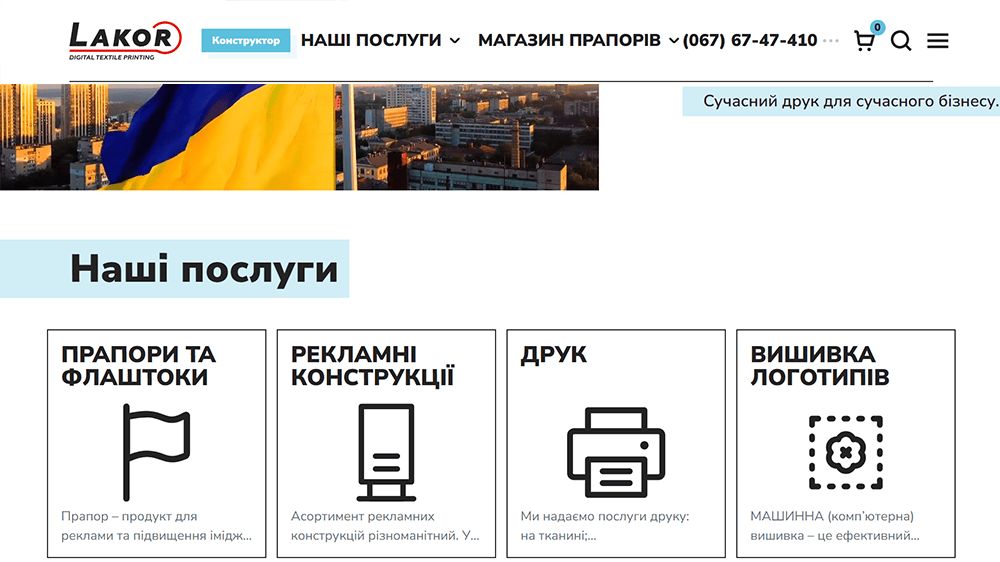Open the Вишивка логотипів heading

coord(820,366)
